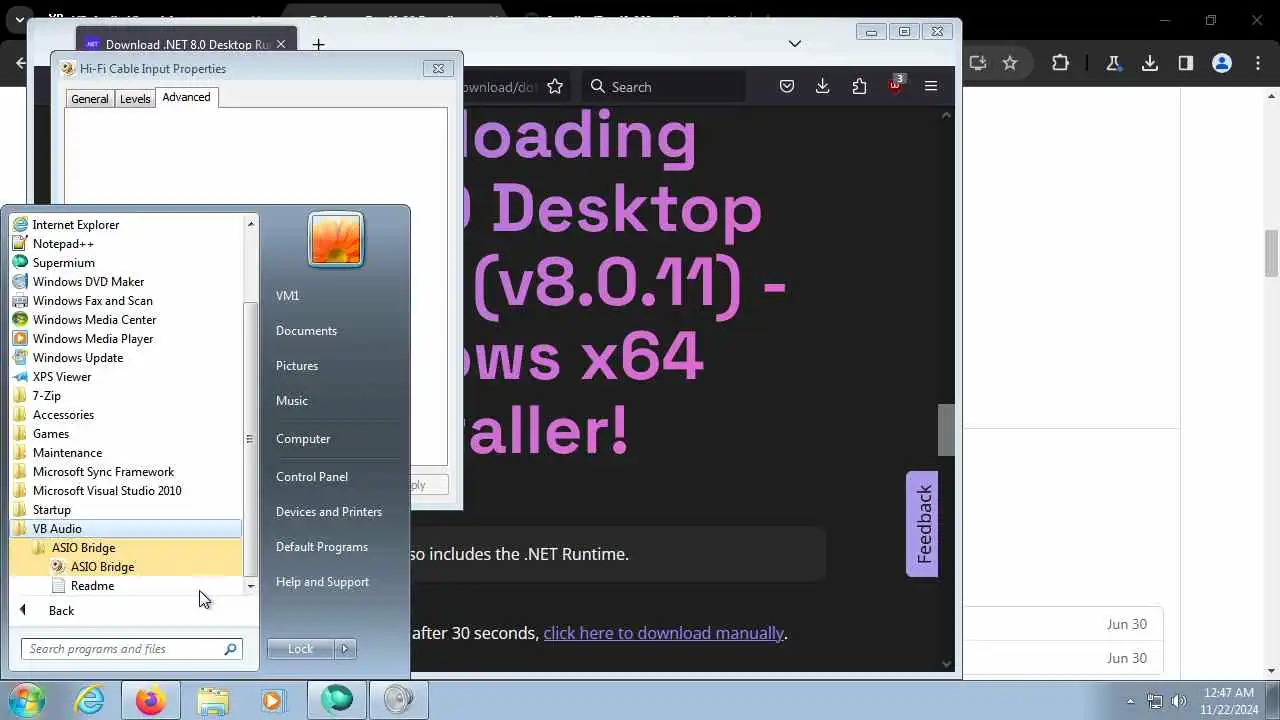Open Documents from the Start menu

coord(306,331)
